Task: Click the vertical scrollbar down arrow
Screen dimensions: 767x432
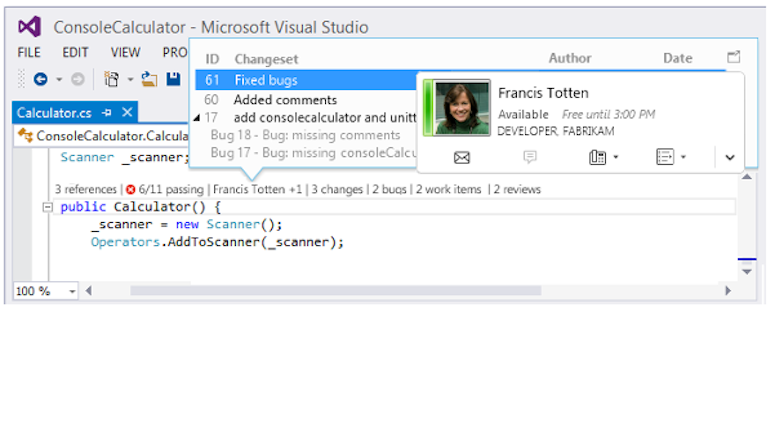Action: (747, 272)
